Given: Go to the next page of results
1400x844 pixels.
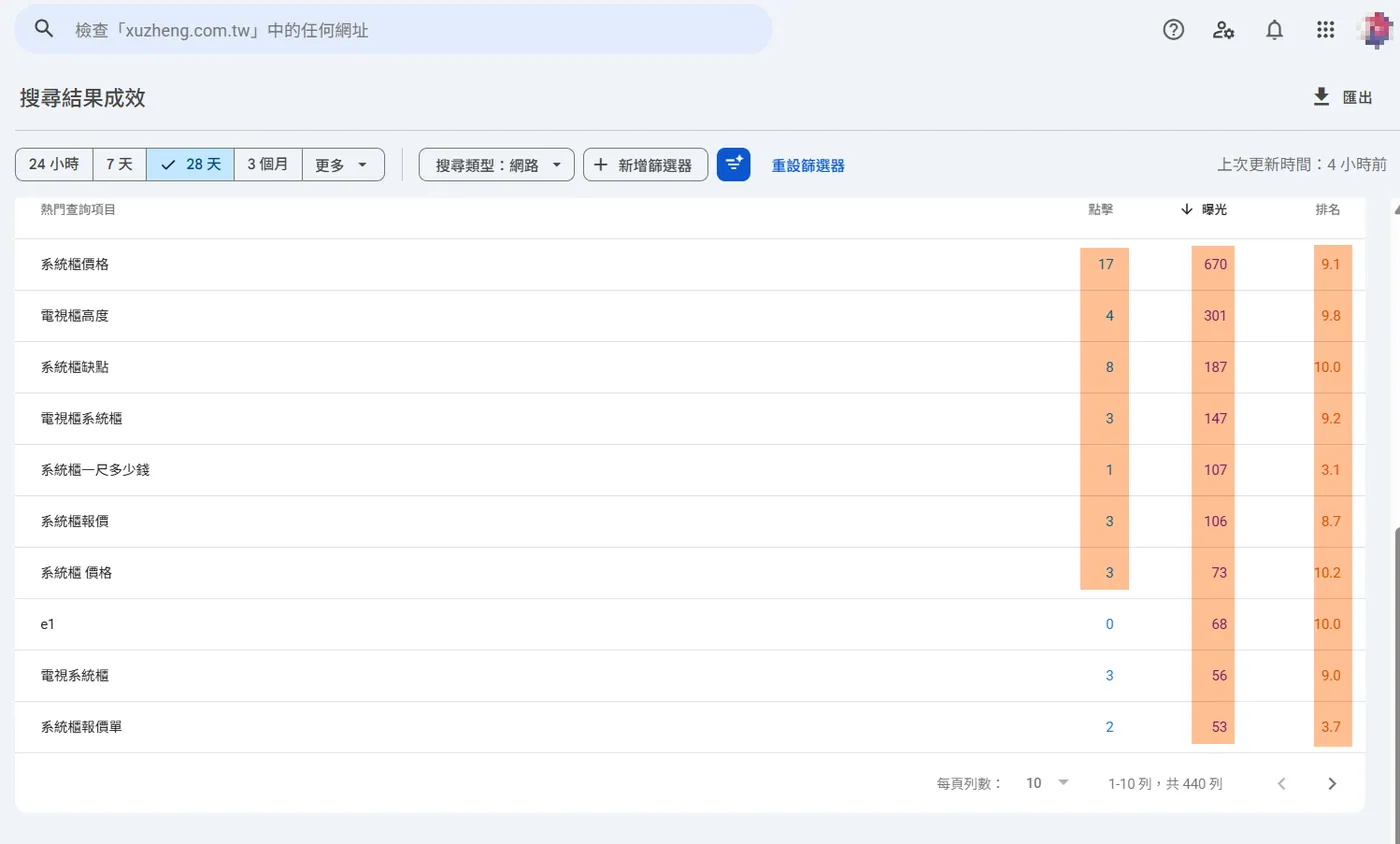Looking at the screenshot, I should [x=1331, y=784].
